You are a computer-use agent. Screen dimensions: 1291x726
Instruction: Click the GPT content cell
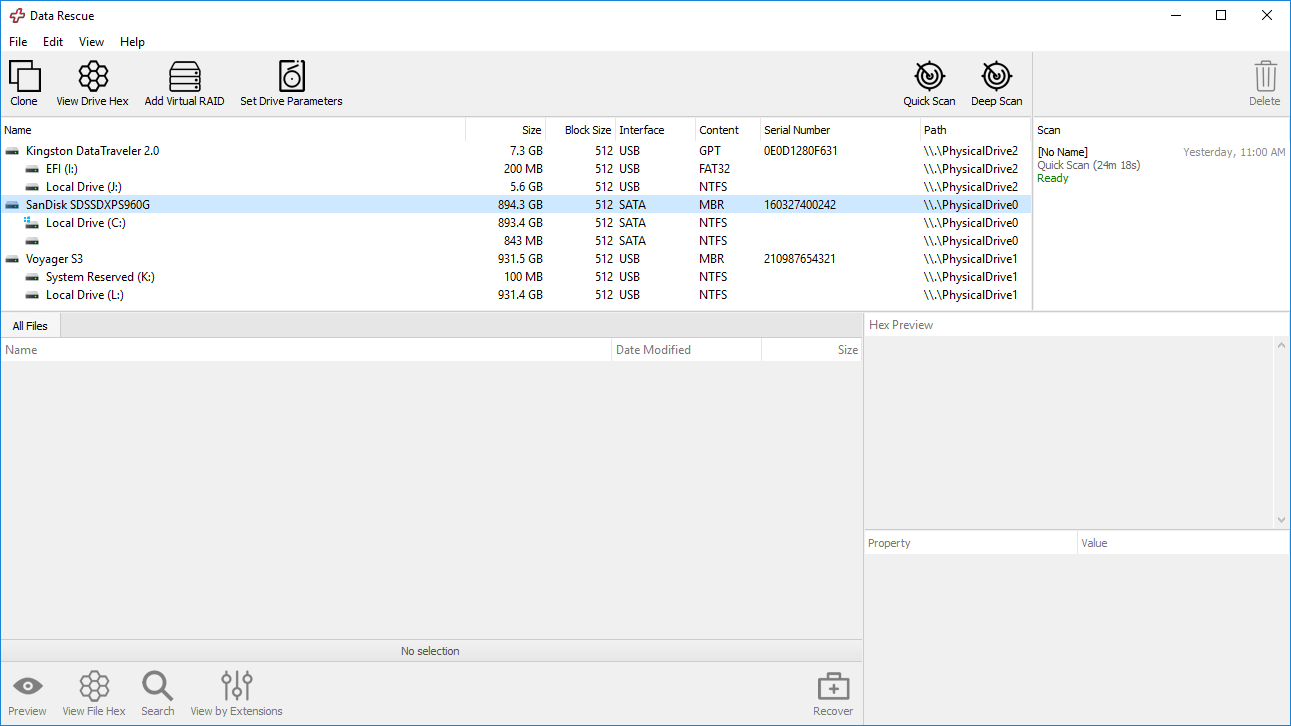710,151
